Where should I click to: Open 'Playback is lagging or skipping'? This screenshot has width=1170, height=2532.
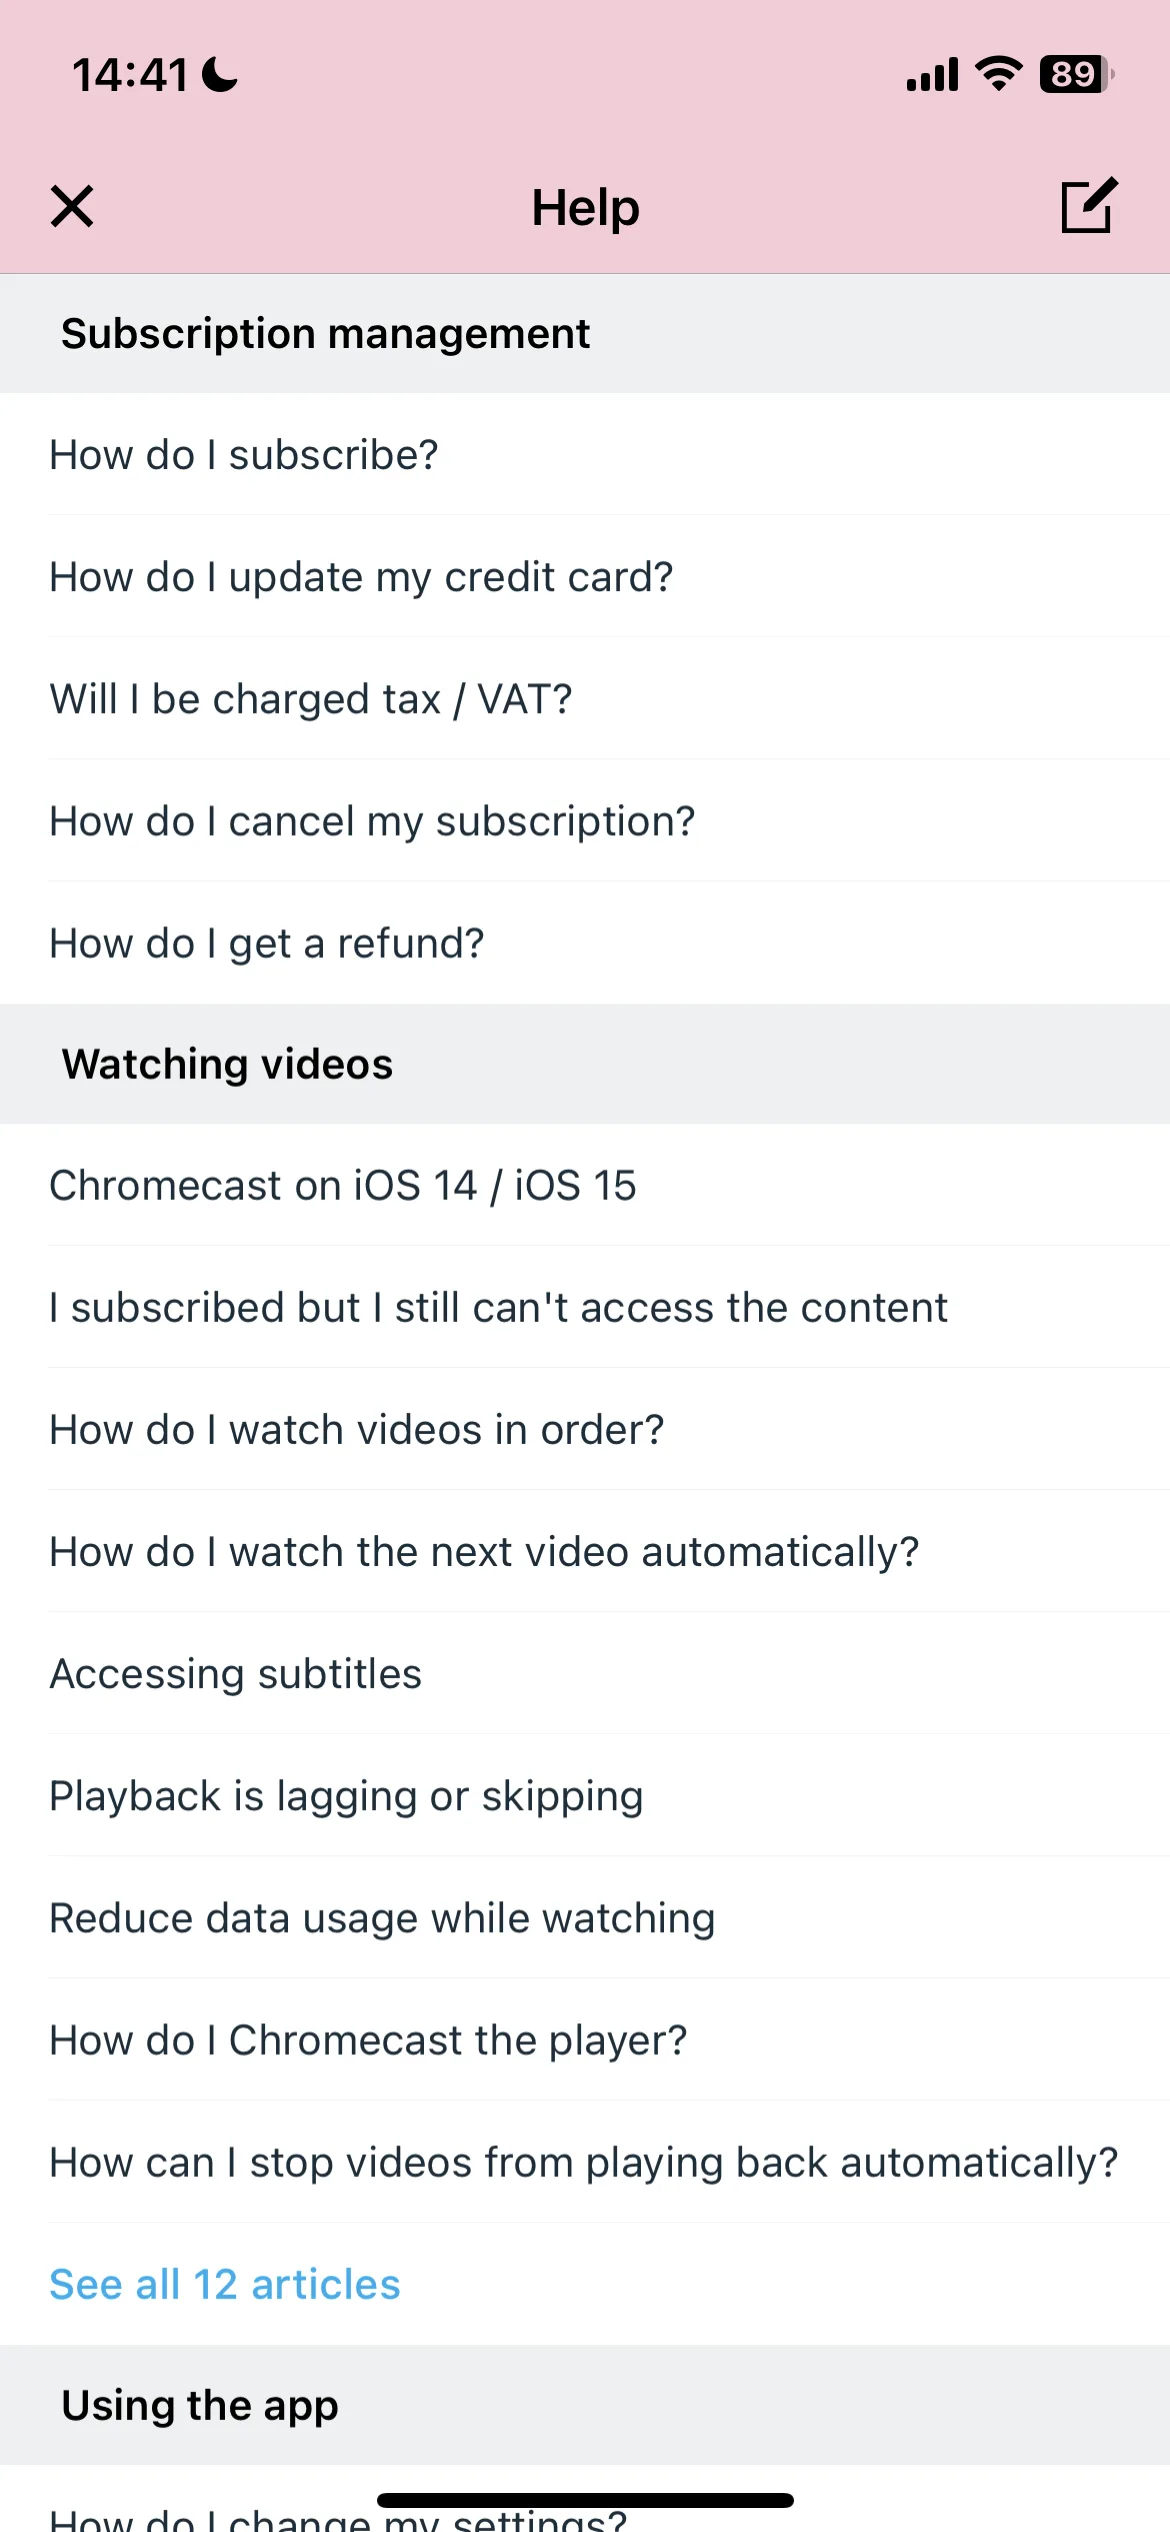click(585, 1796)
